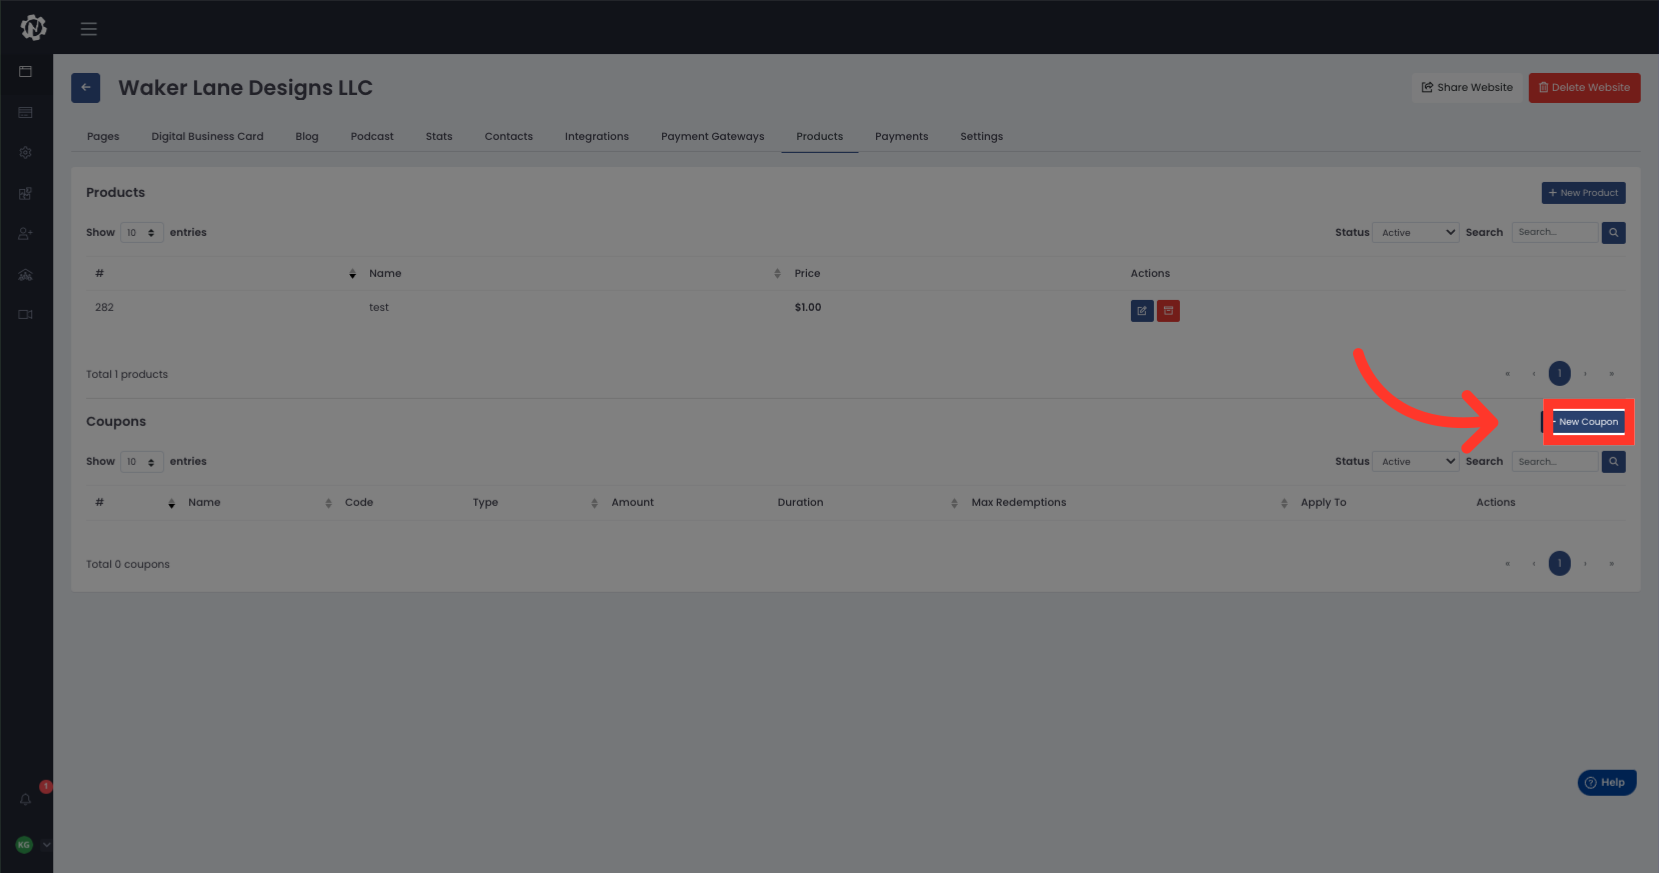Click the Share Website button
Screen dimensions: 1659x873
point(1467,88)
